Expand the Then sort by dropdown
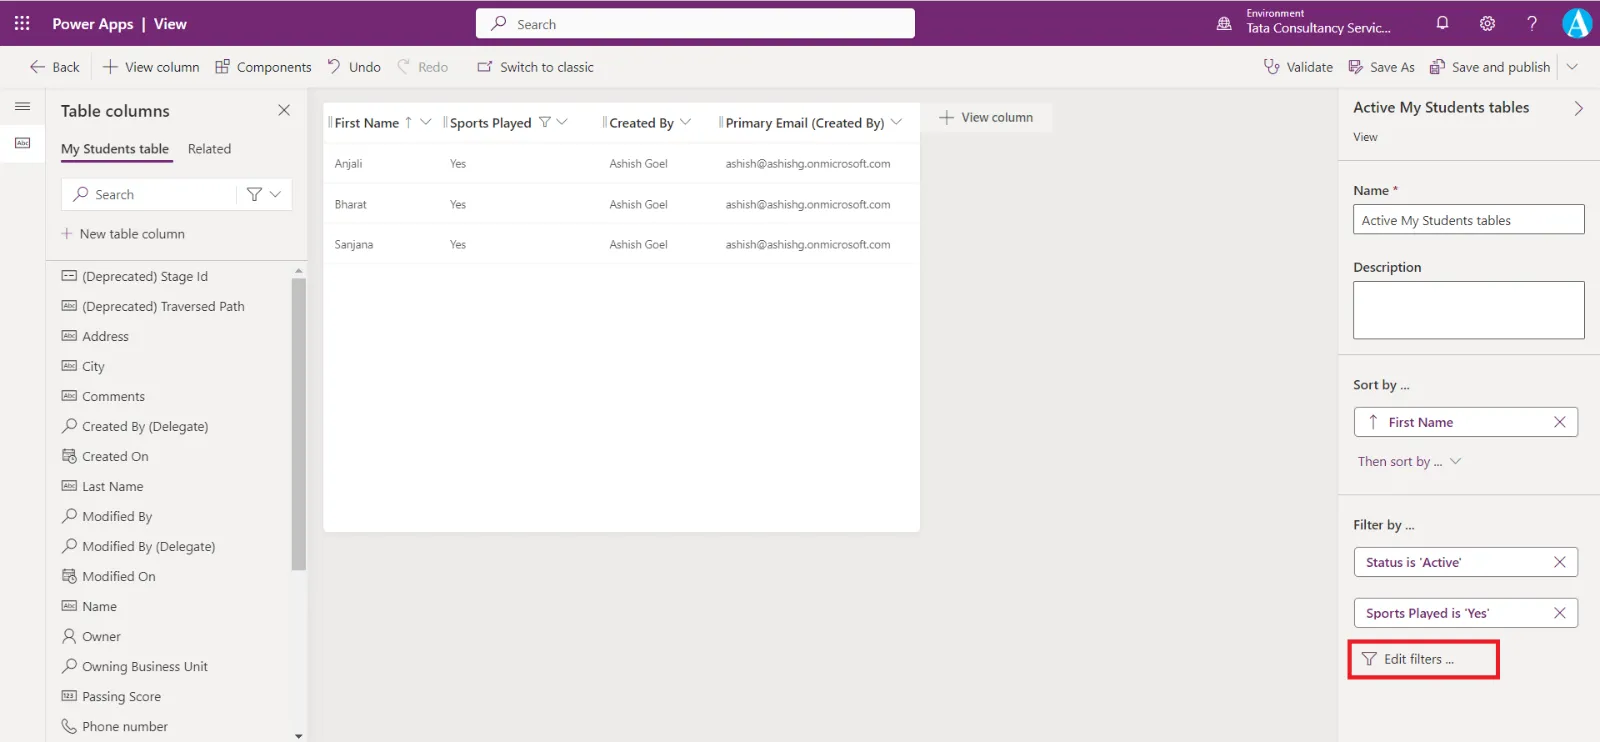This screenshot has height=742, width=1600. tap(1409, 461)
